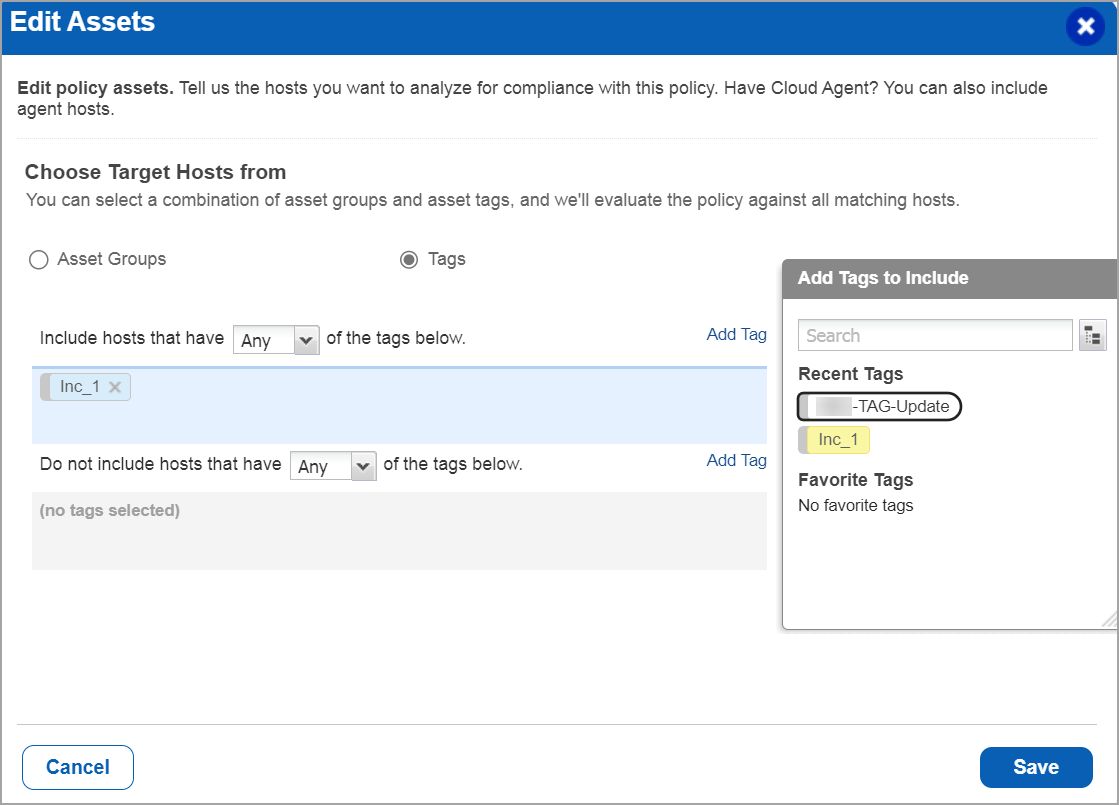
Task: Save the policy asset changes
Action: [1035, 767]
